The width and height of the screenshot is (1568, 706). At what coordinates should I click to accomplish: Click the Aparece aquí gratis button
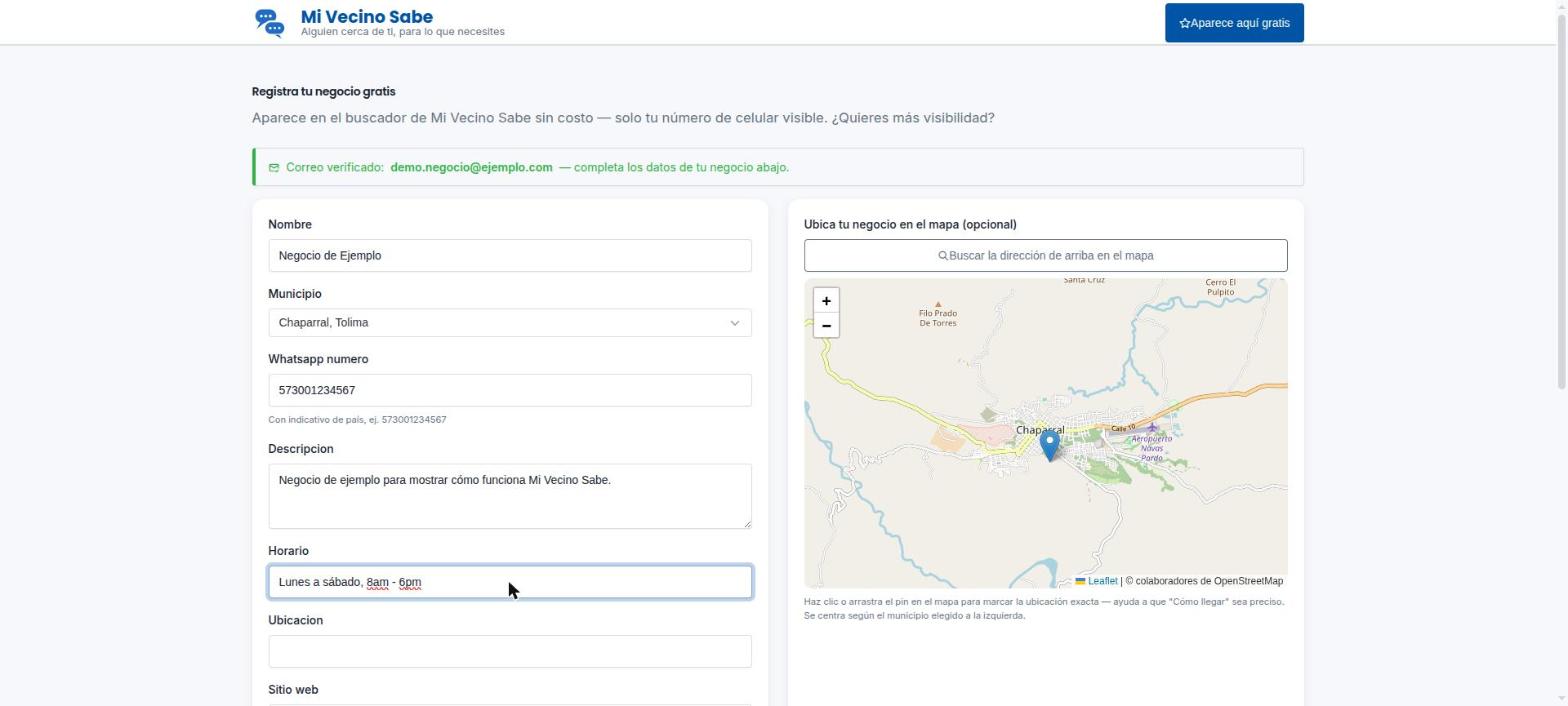tap(1234, 23)
